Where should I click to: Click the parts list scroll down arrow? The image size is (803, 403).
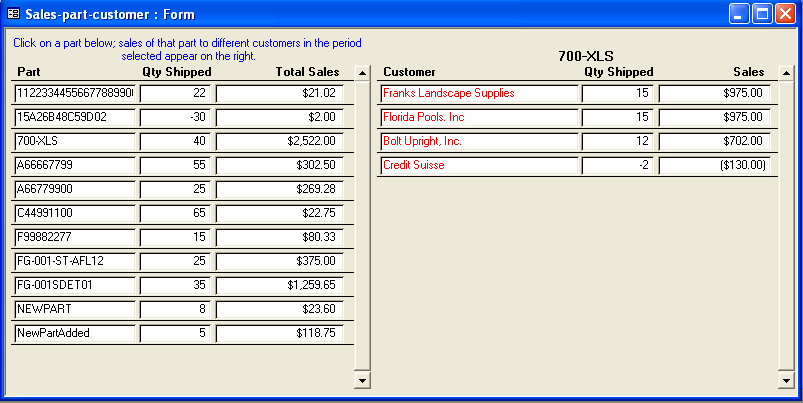pos(362,381)
